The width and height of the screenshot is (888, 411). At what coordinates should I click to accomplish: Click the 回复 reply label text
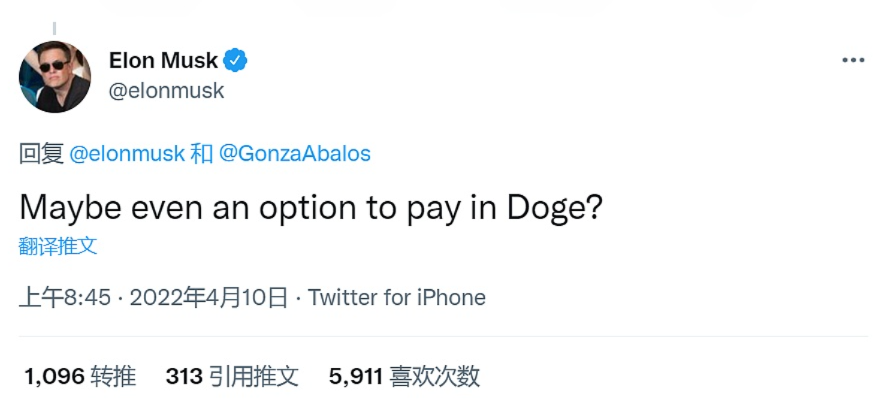pyautogui.click(x=40, y=154)
